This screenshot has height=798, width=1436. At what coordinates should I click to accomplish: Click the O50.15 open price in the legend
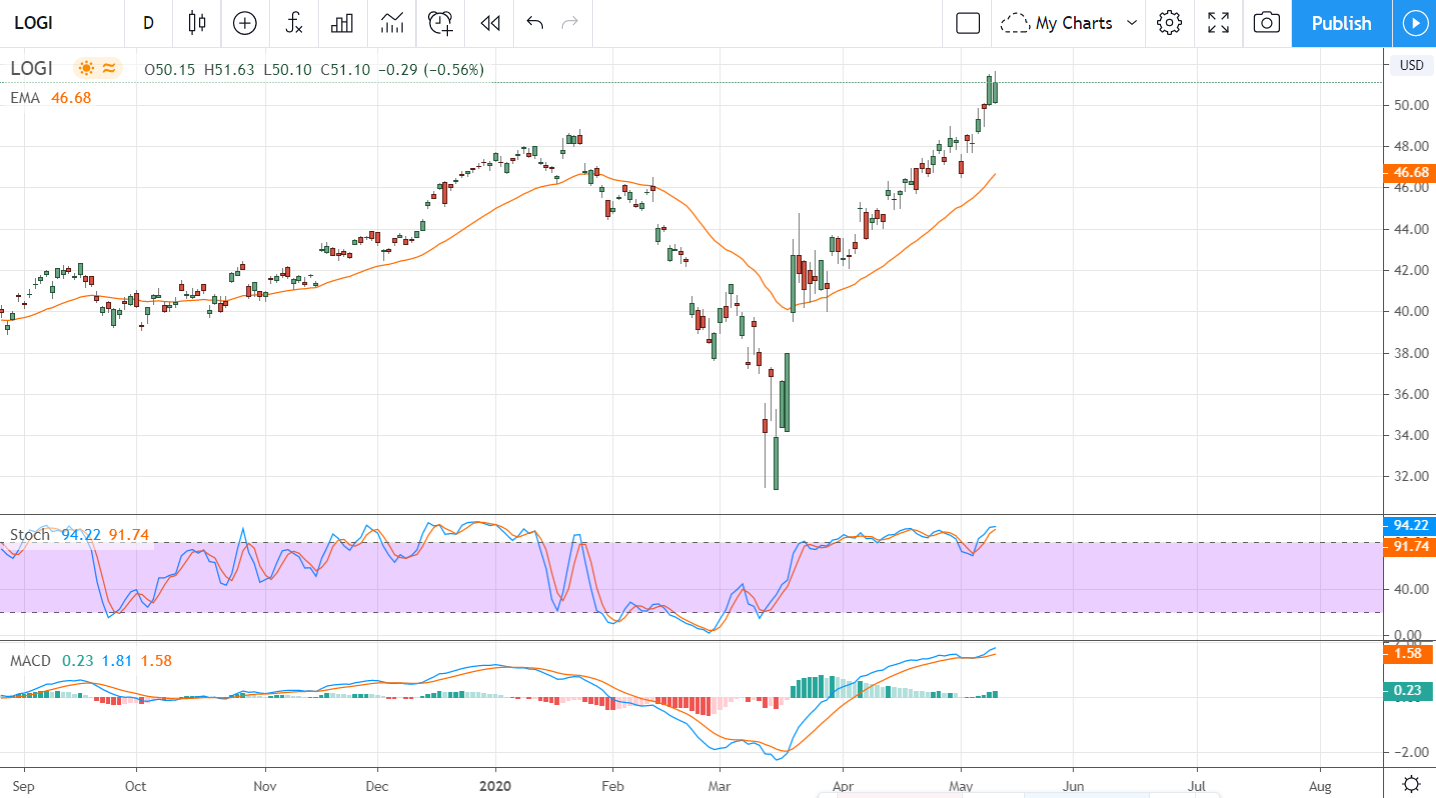point(170,70)
